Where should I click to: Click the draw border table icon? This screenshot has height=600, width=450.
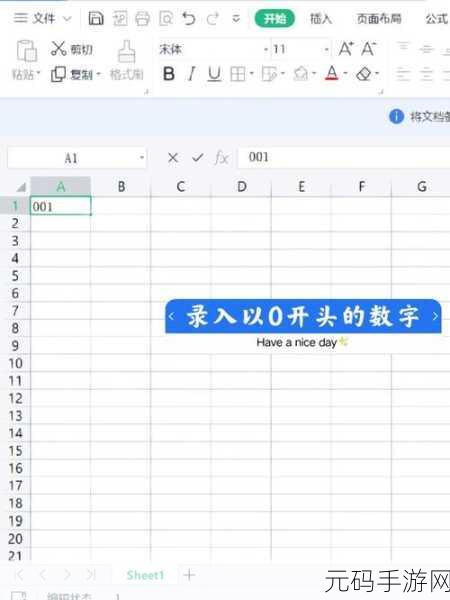pos(269,74)
